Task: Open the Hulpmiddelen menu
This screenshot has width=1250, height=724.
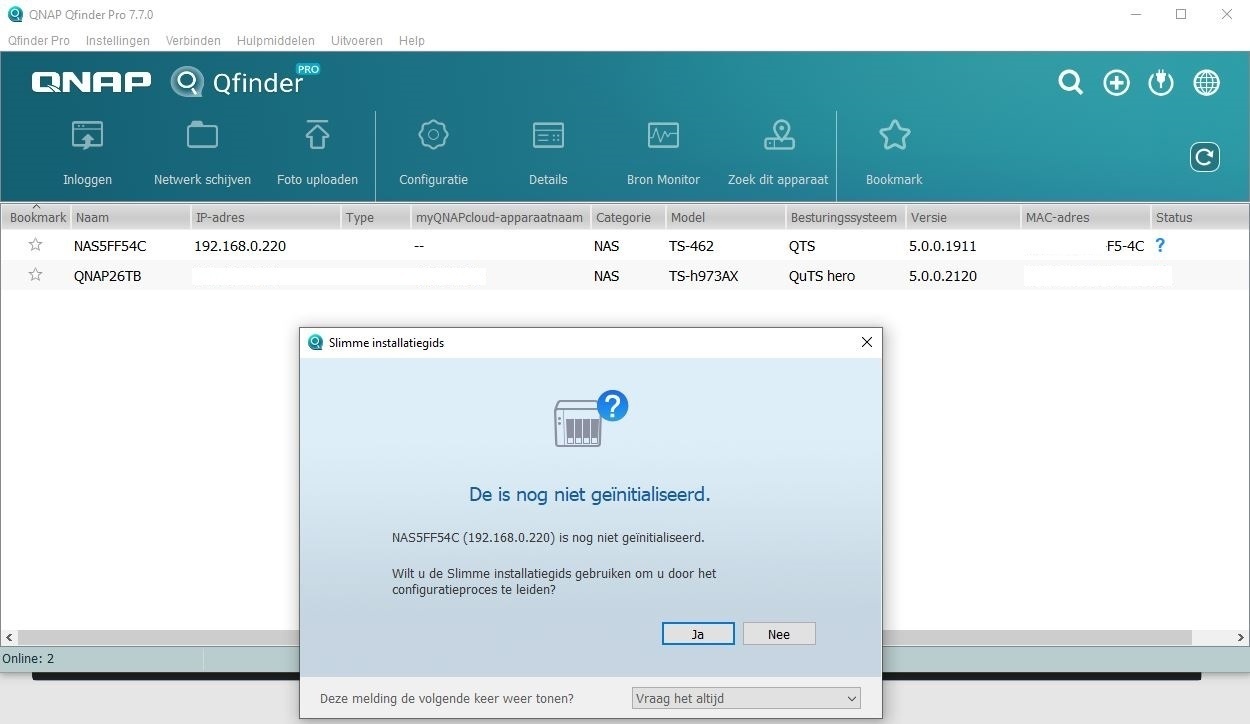Action: point(276,41)
